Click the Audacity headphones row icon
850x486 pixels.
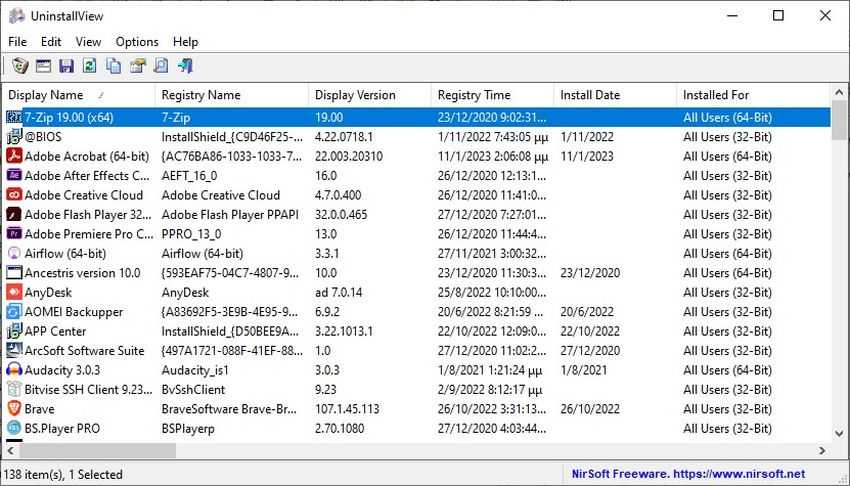pyautogui.click(x=14, y=370)
